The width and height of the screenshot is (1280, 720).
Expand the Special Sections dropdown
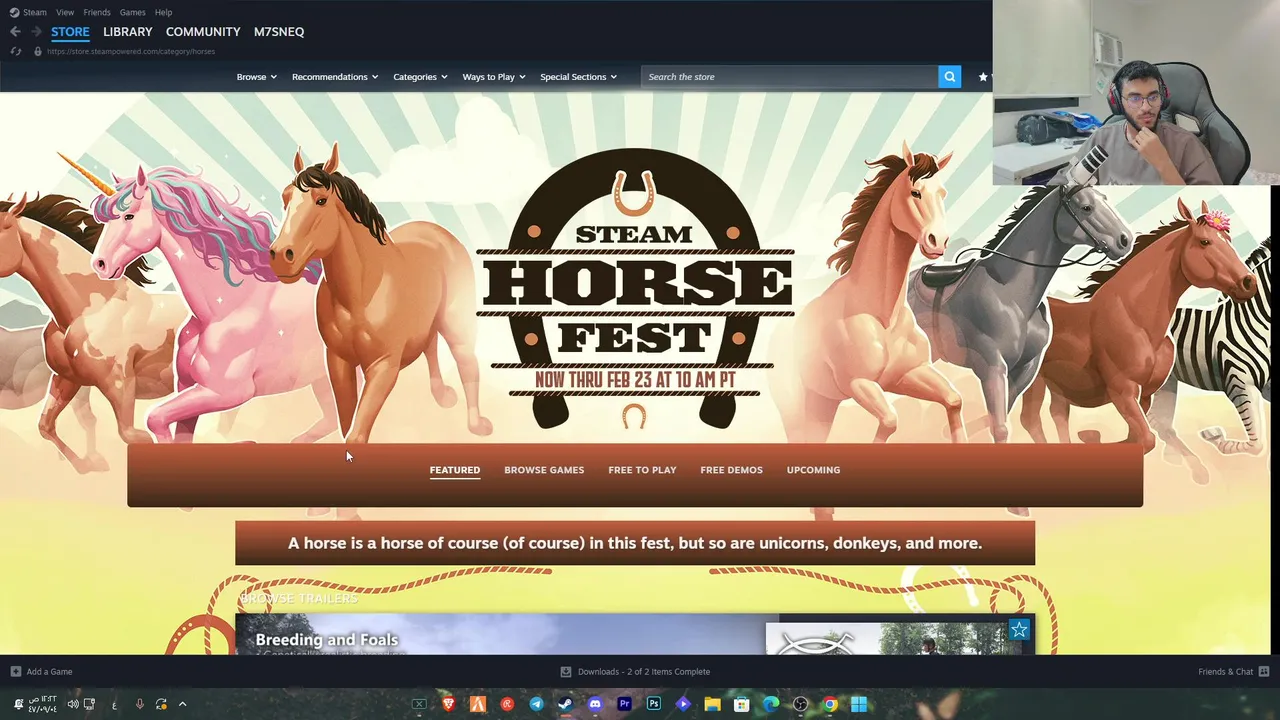pos(578,77)
